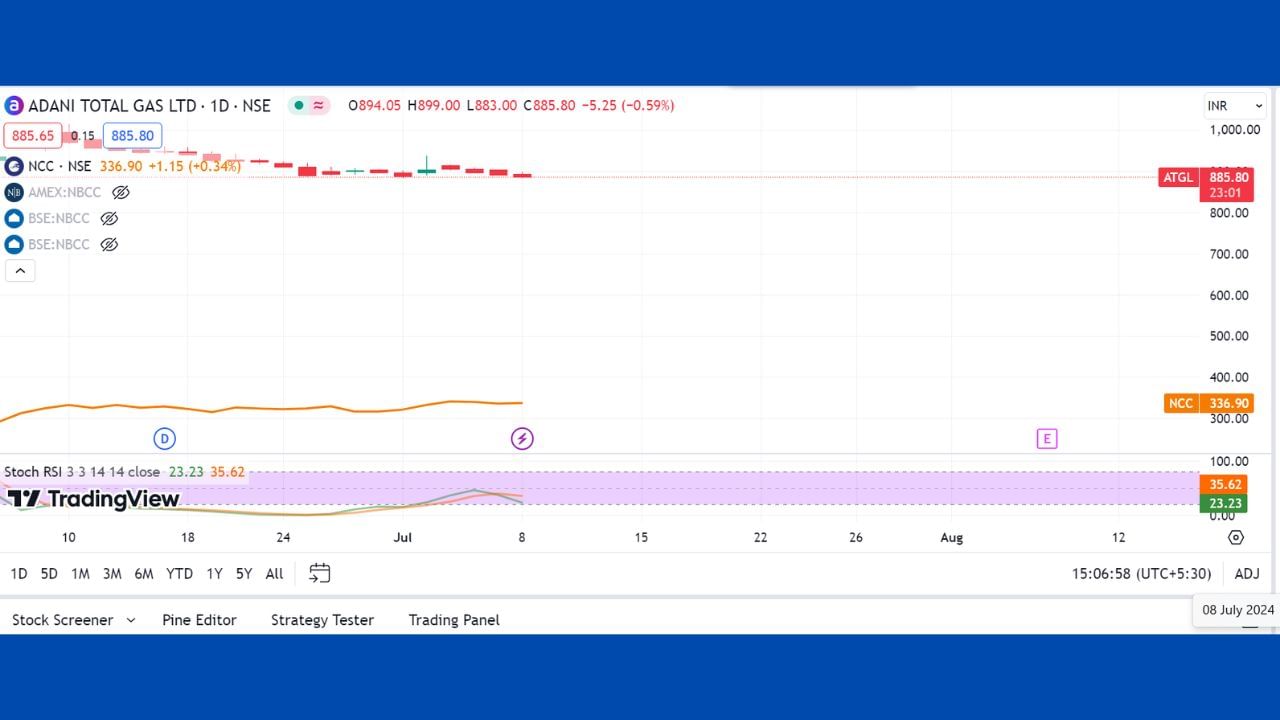Screen dimensions: 1280x720
Task: Select the 1Y time range
Action: pyautogui.click(x=214, y=573)
